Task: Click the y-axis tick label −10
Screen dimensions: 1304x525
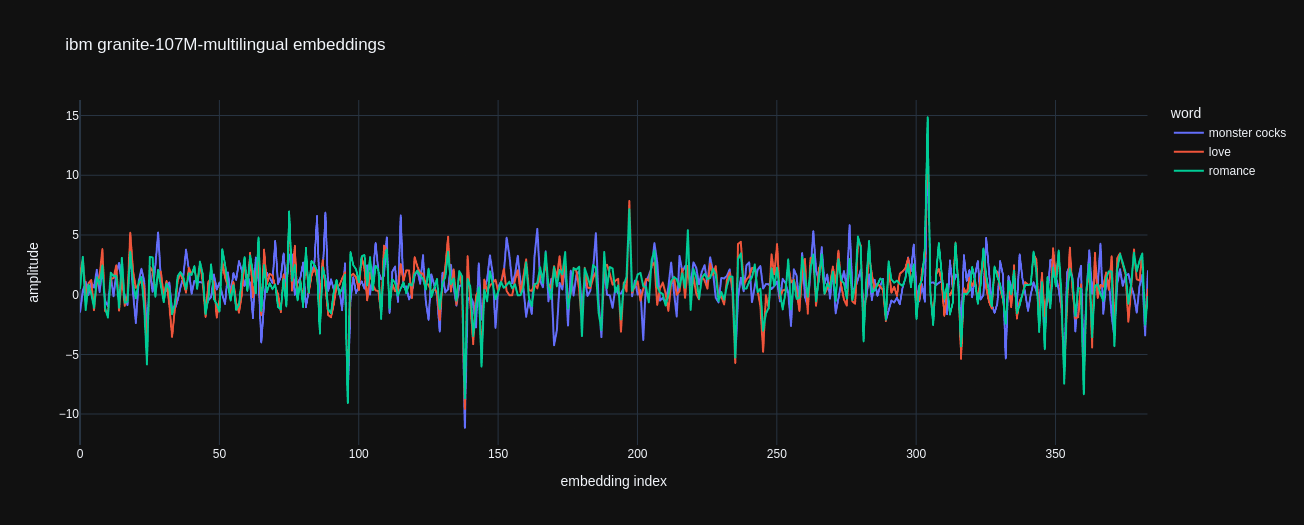Action: click(68, 414)
